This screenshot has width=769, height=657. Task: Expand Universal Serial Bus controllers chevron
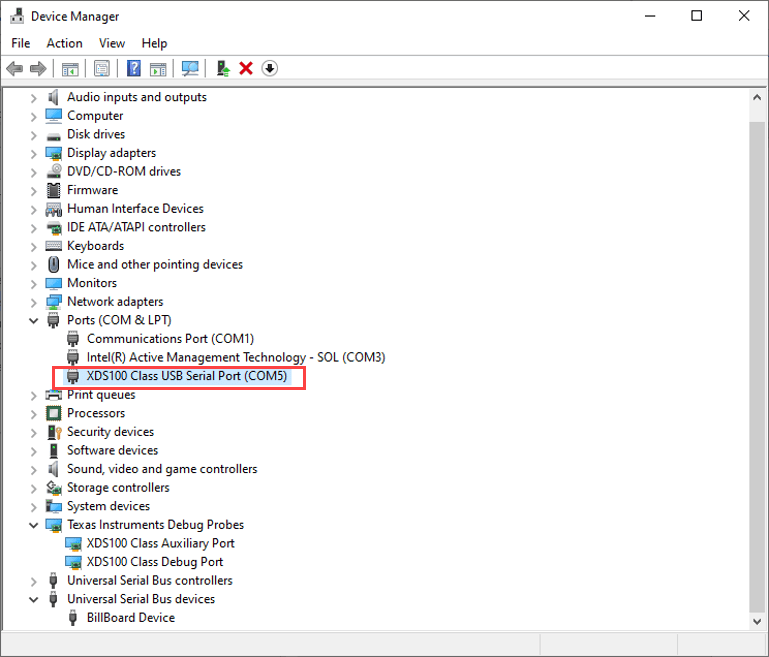(33, 581)
